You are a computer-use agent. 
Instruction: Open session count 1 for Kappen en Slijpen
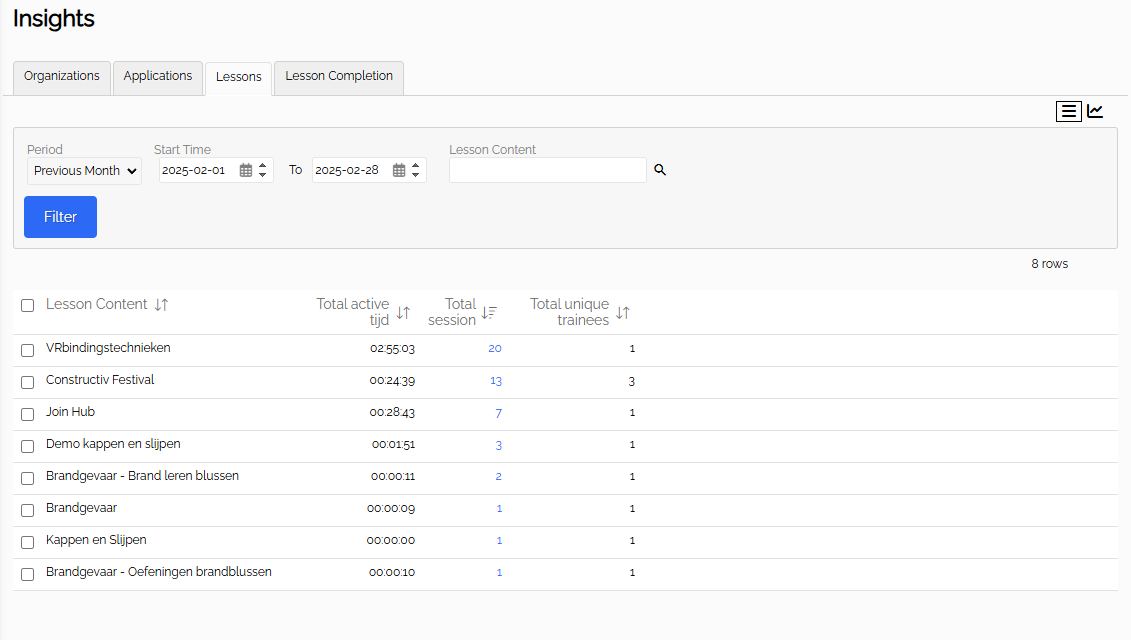(x=499, y=540)
